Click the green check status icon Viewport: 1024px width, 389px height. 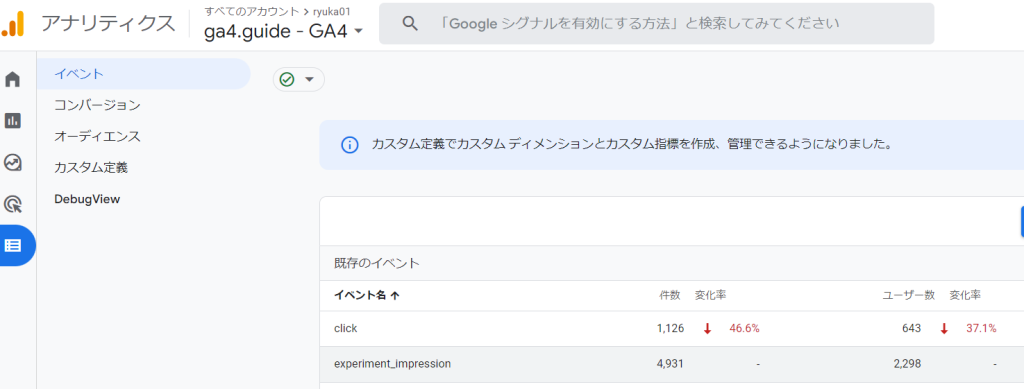[x=287, y=80]
